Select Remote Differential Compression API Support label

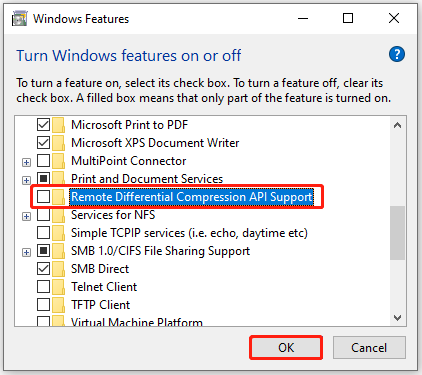pyautogui.click(x=192, y=197)
